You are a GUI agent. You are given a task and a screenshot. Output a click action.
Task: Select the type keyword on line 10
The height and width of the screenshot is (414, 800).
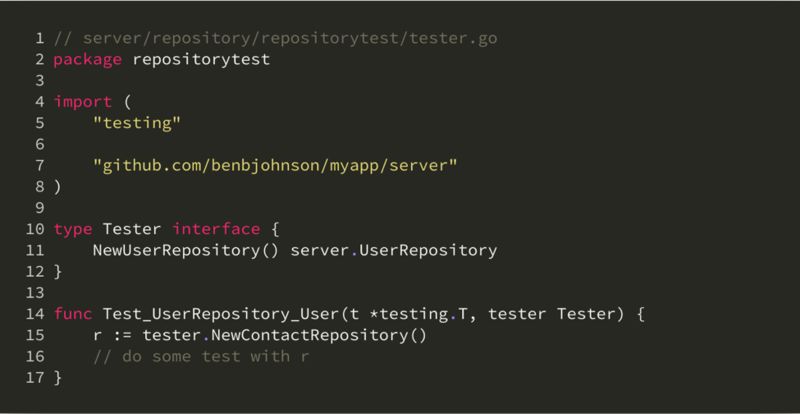[x=73, y=229]
